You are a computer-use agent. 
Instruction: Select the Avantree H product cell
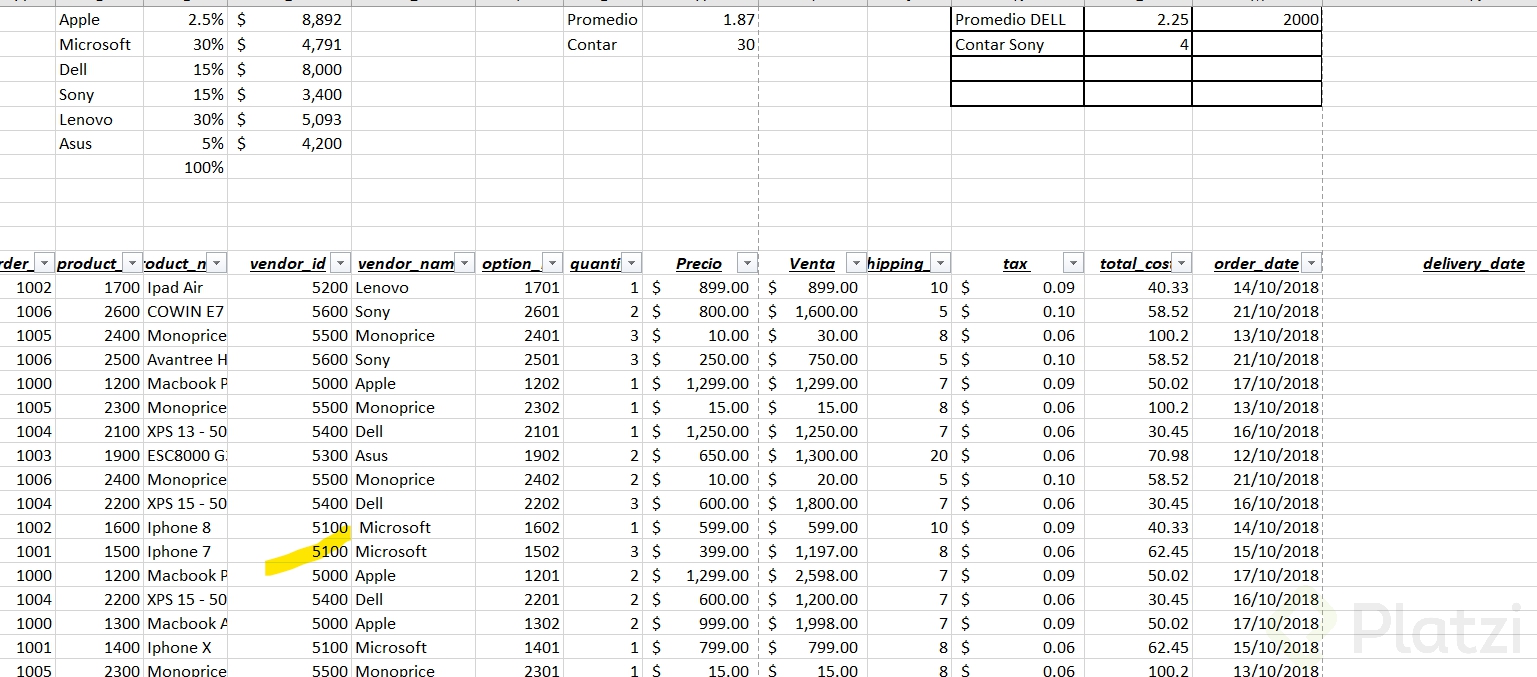[185, 359]
